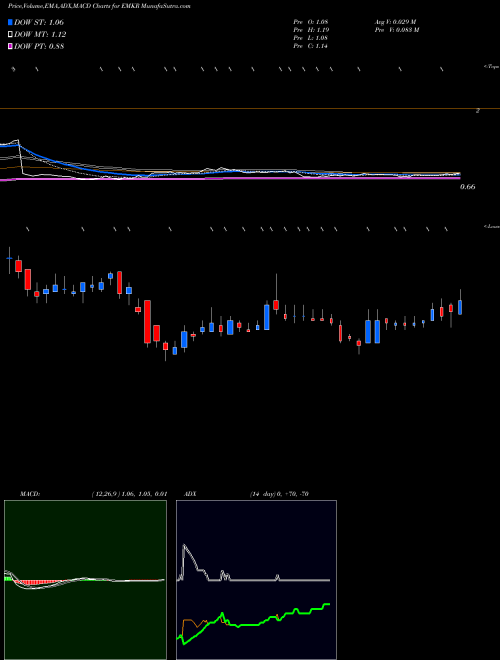This screenshot has height=660, width=500.
Task: Click the magenta DOW PT legend swatch
Action: pos(10,46)
